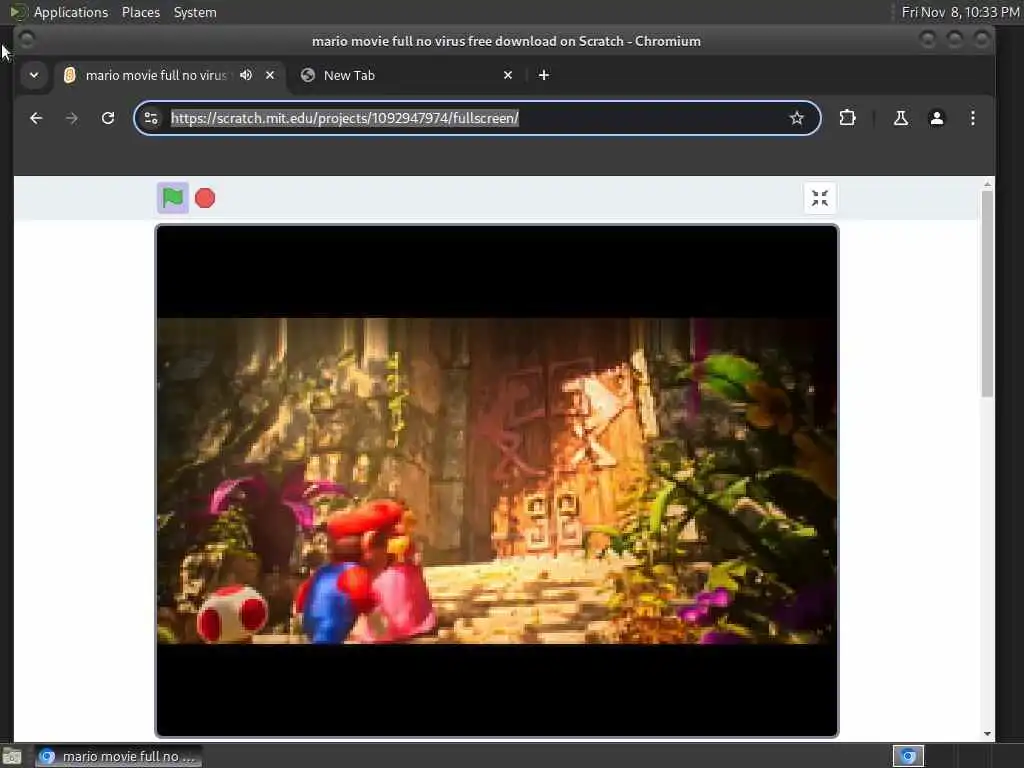This screenshot has height=768, width=1024.
Task: Open site information icon in address bar
Action: point(151,118)
